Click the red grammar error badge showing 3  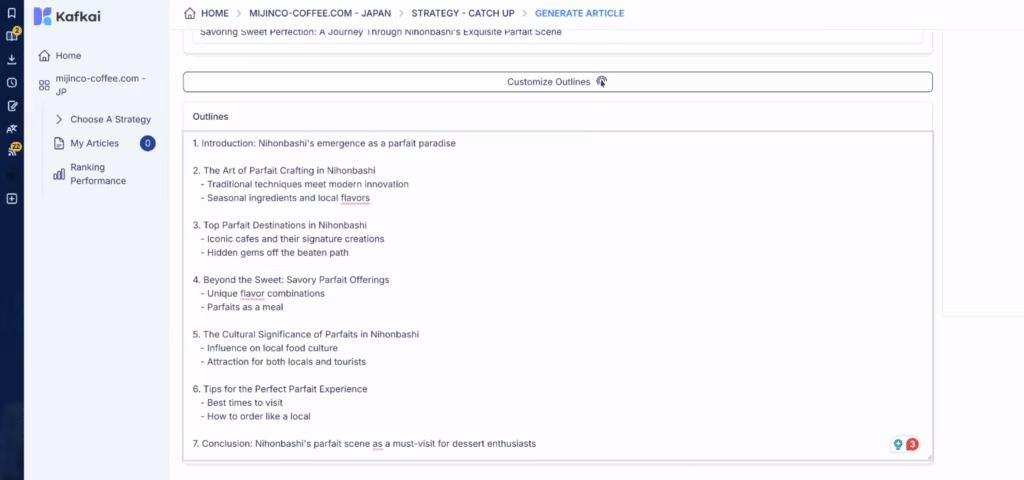pos(912,445)
